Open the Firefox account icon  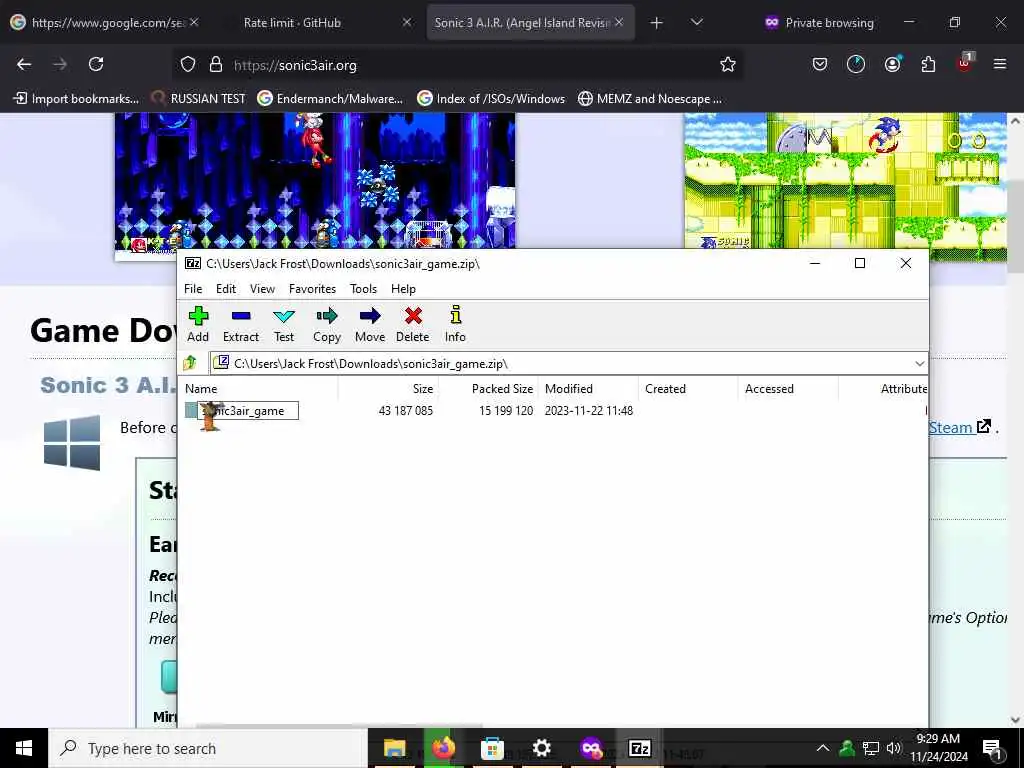[892, 64]
